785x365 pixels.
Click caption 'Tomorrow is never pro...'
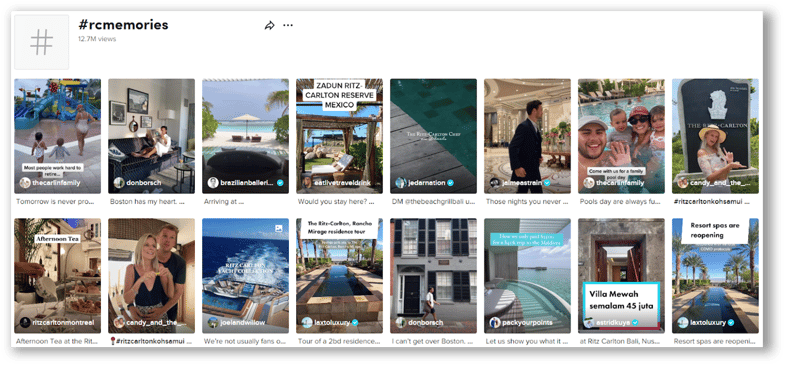(54, 201)
